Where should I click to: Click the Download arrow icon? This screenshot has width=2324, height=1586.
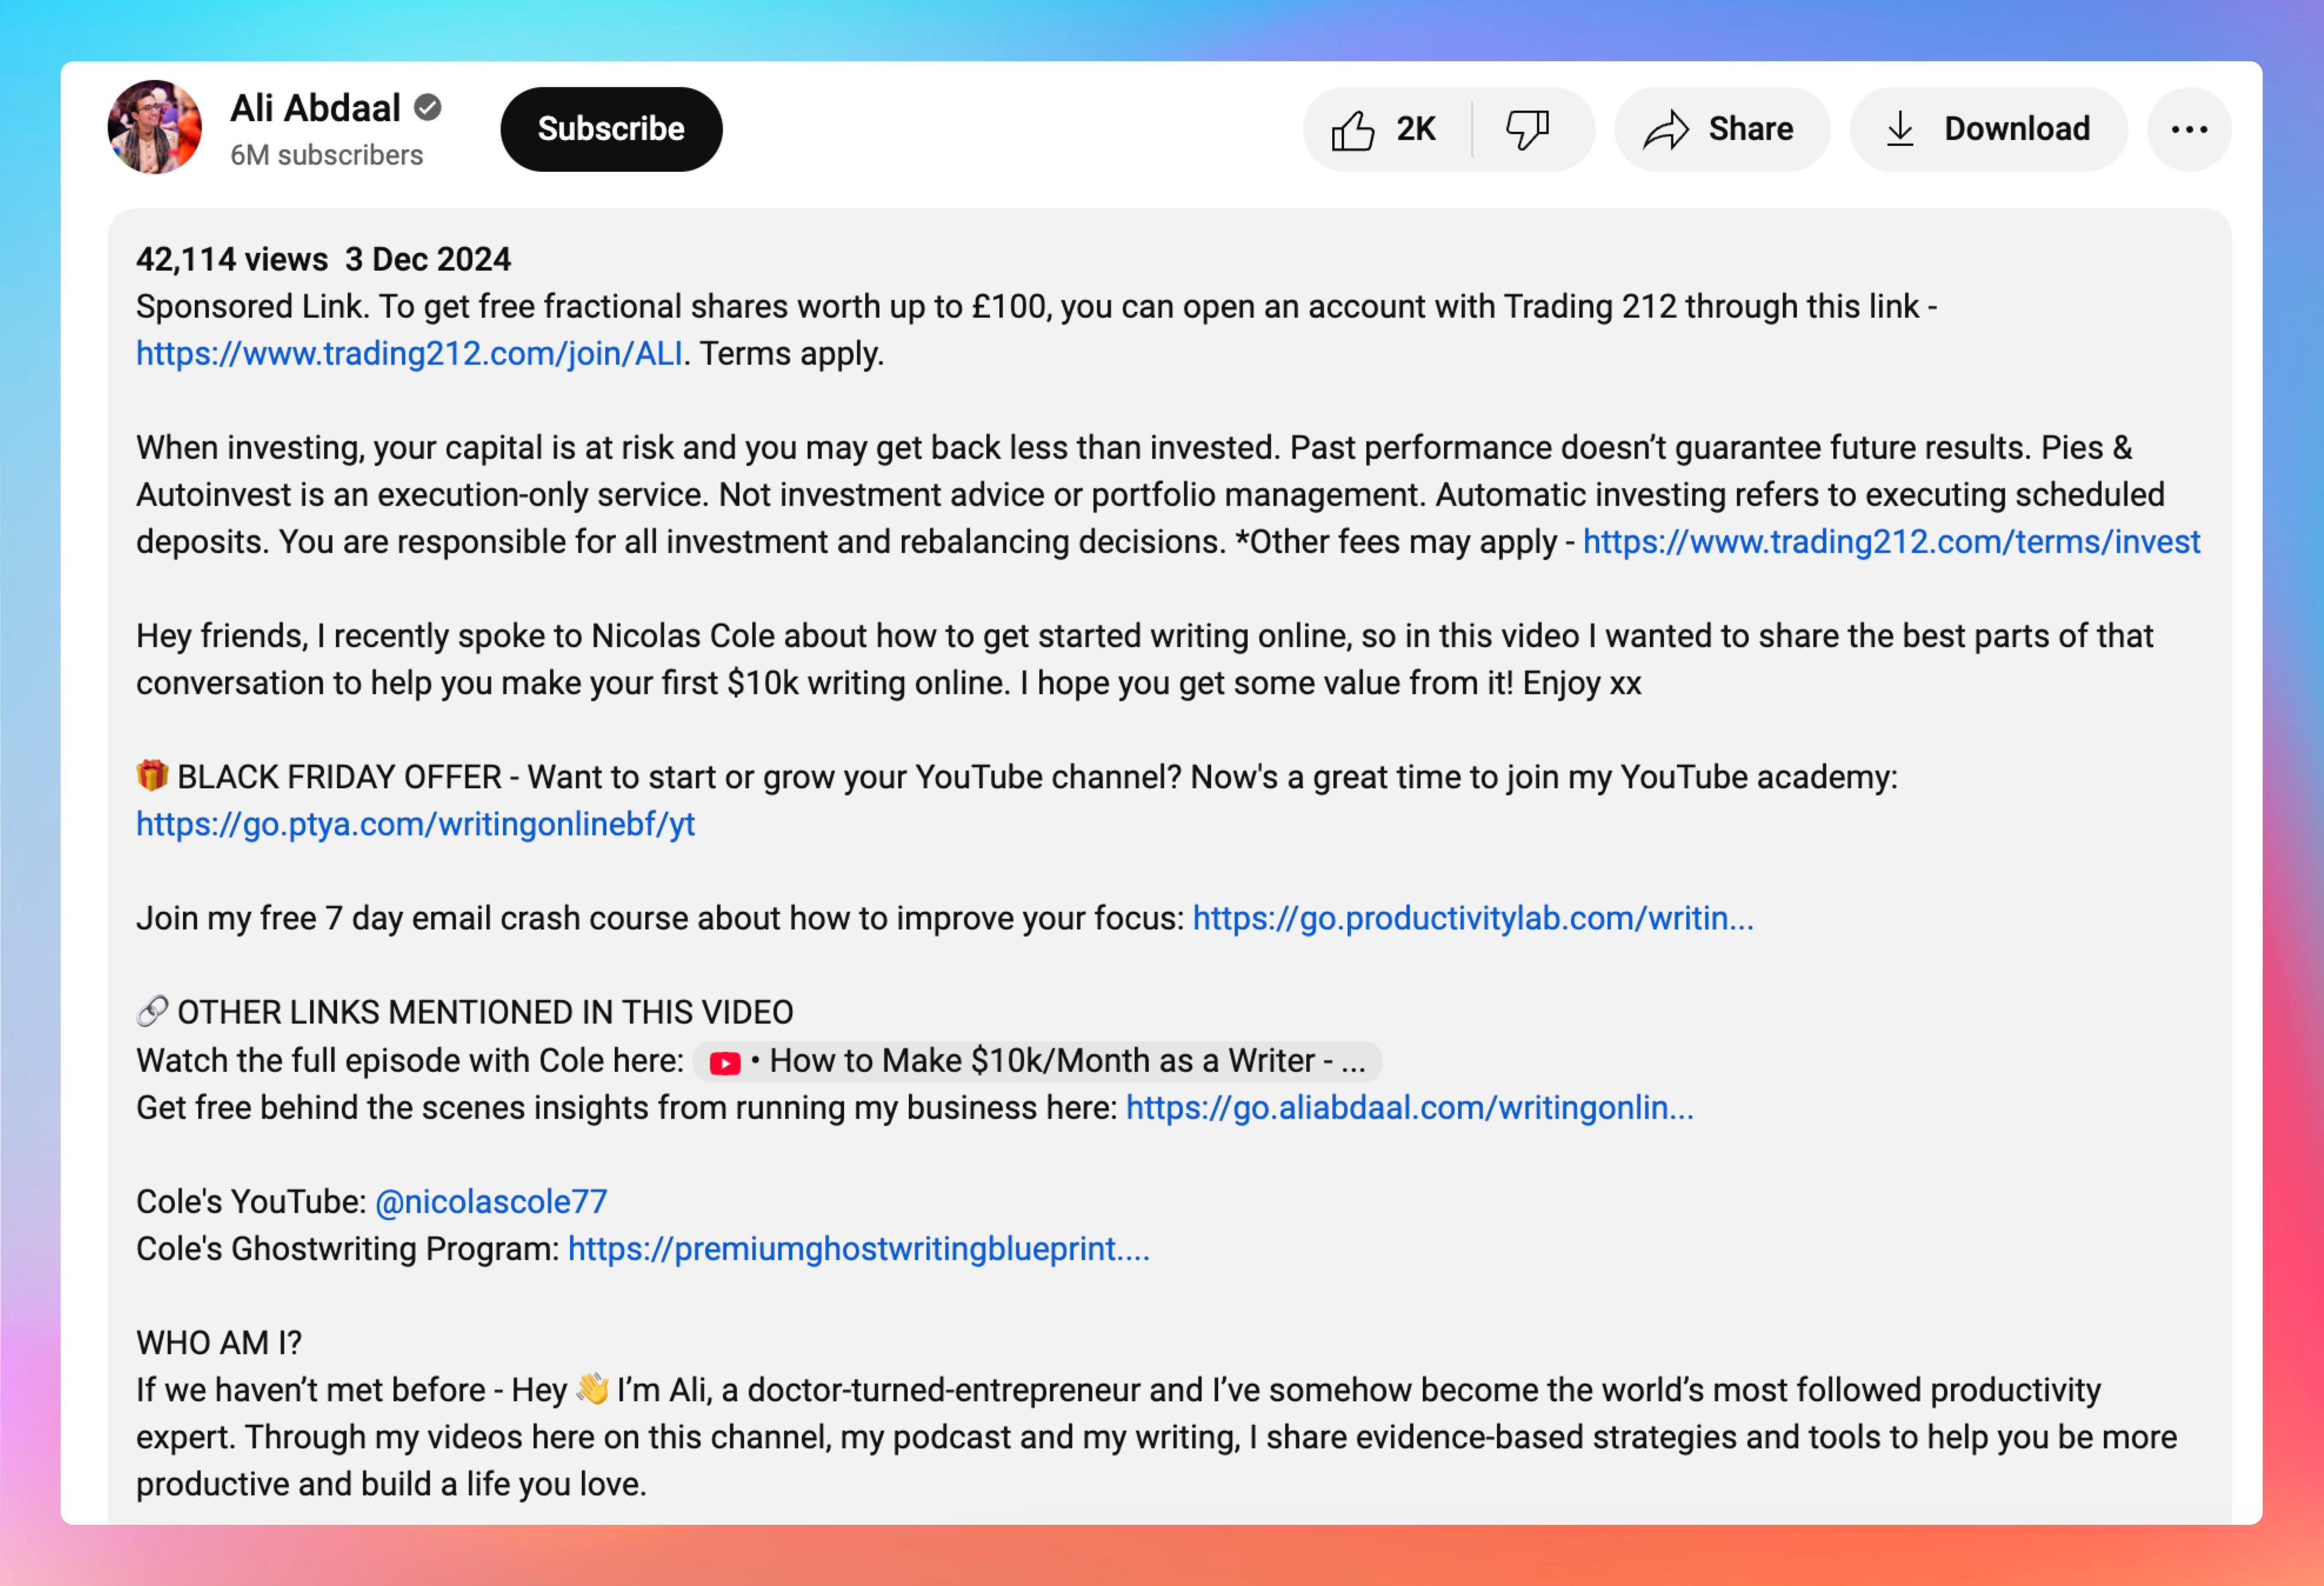coord(1899,130)
